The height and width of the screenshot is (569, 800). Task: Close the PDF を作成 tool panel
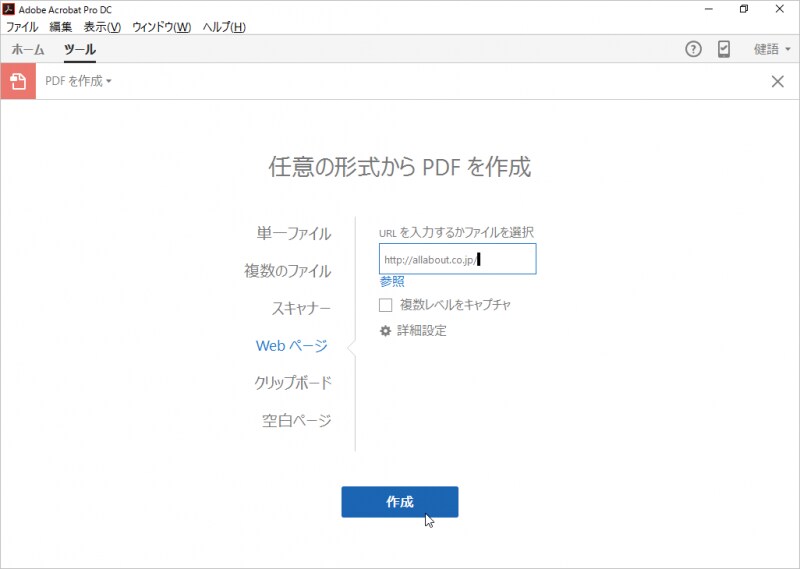[x=778, y=81]
